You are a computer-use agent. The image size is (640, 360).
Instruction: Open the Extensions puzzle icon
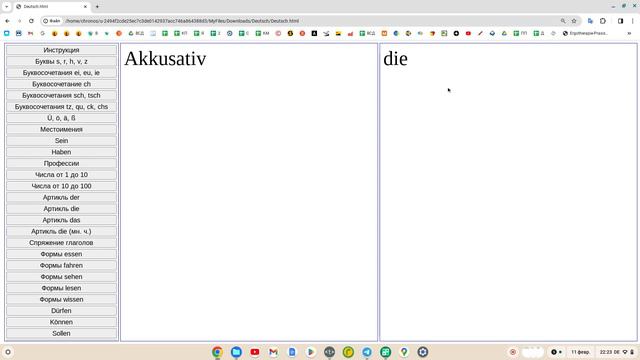pyautogui.click(x=603, y=21)
